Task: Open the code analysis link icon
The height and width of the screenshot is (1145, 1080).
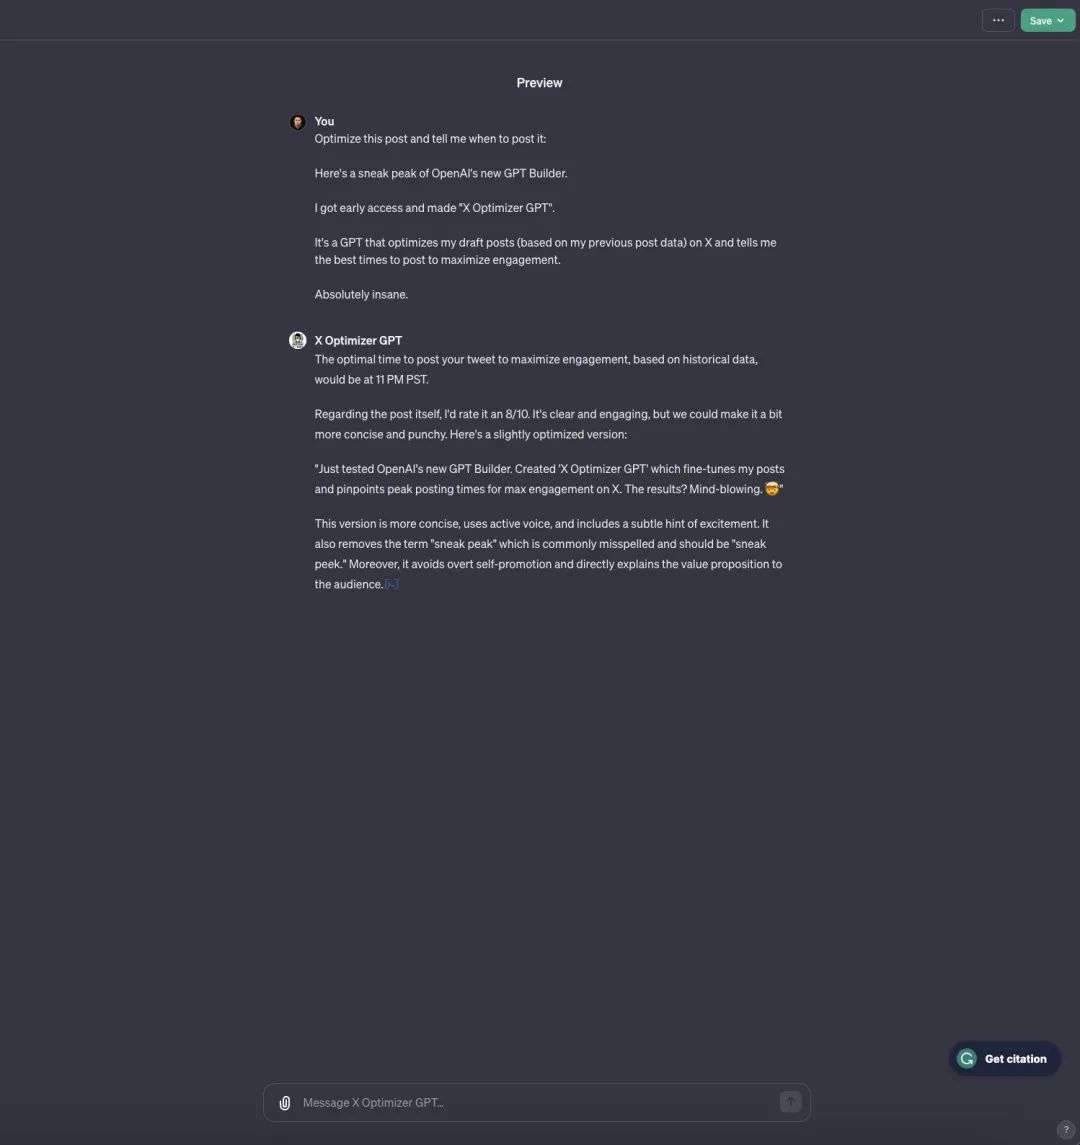Action: [391, 584]
